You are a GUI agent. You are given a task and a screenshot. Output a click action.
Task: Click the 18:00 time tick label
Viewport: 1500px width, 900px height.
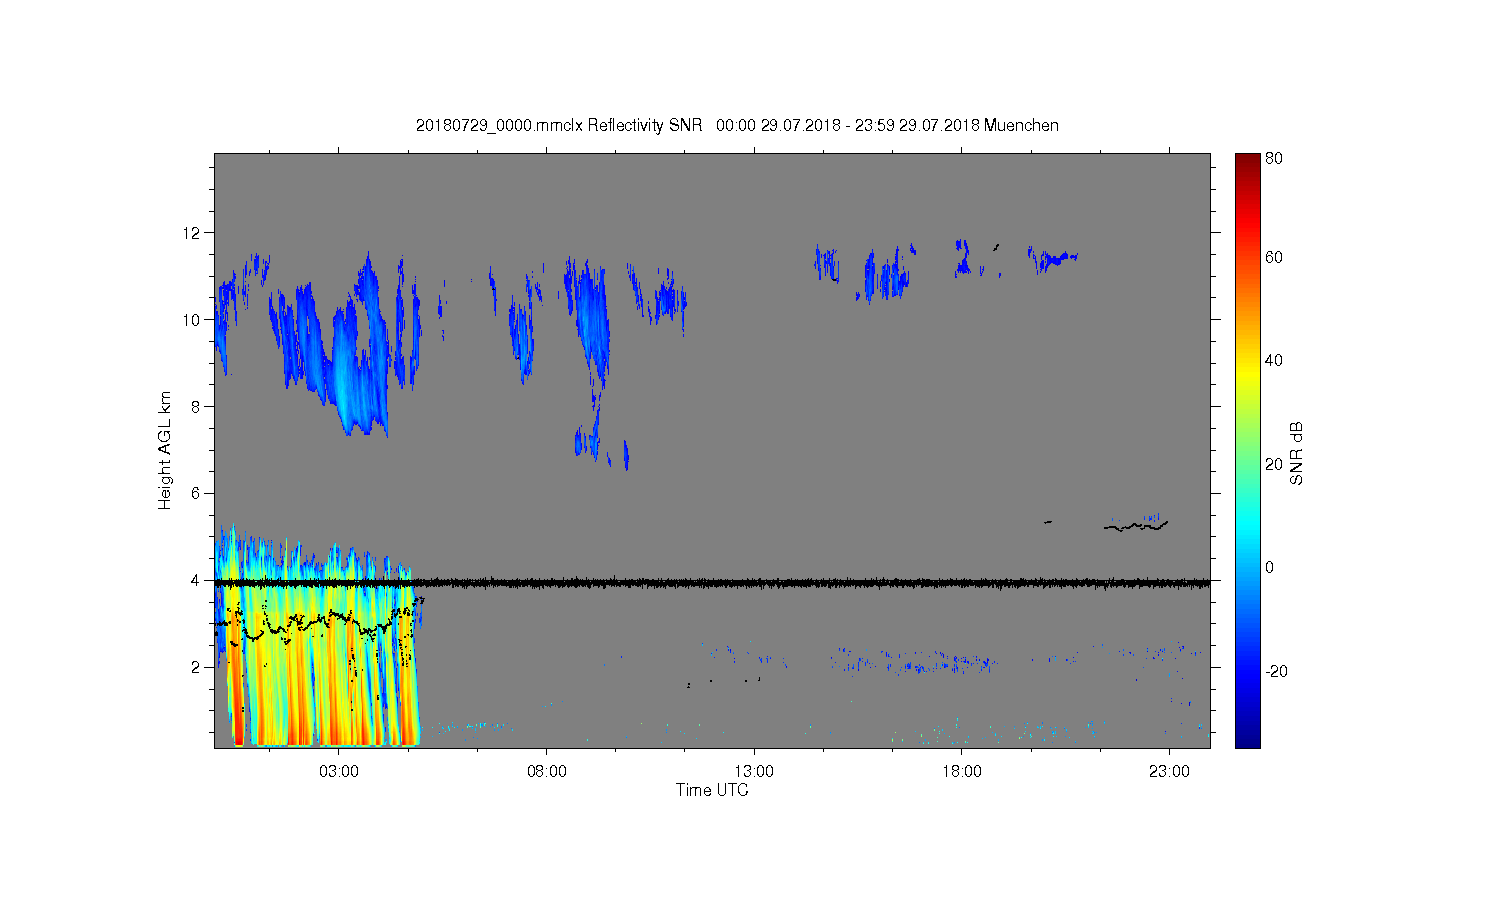point(962,772)
